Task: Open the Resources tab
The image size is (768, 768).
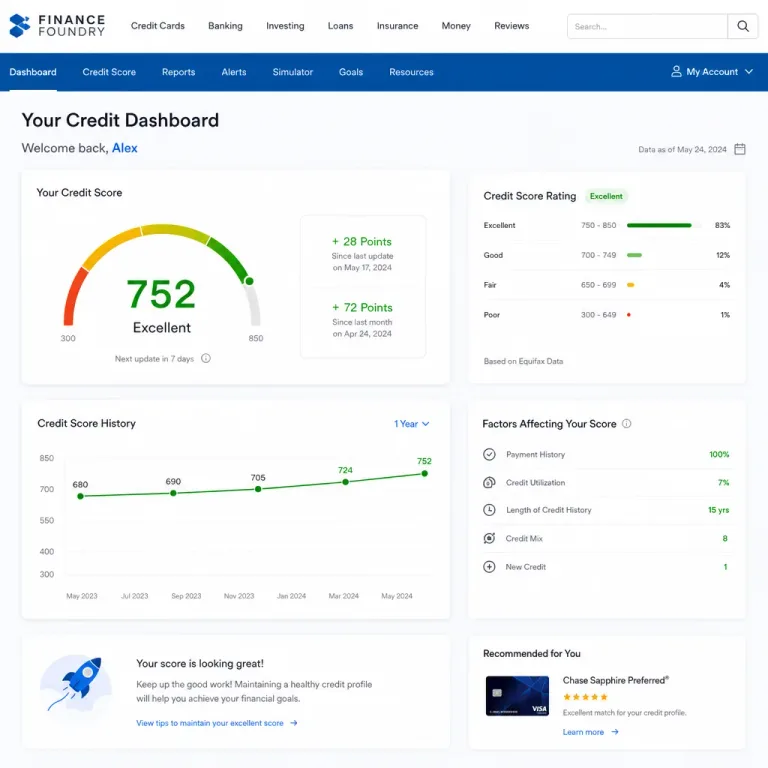Action: click(x=411, y=72)
